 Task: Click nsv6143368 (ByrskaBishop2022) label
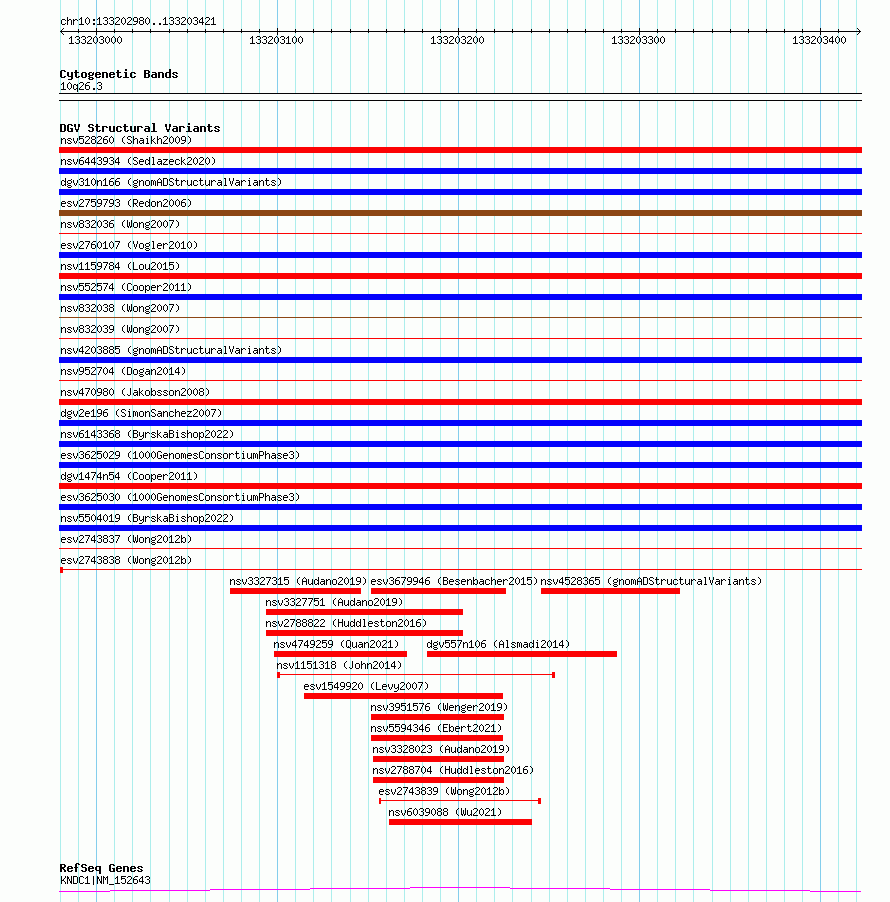point(147,434)
